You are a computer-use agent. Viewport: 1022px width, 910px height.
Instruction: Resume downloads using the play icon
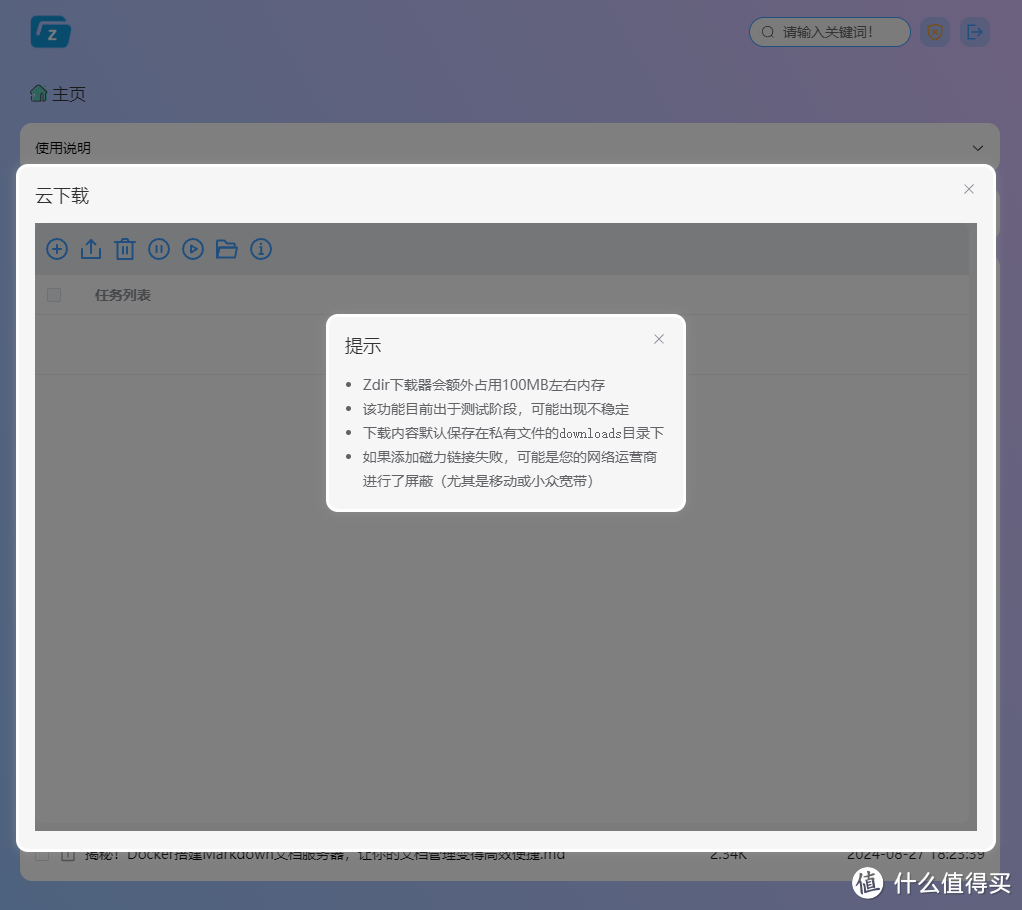pyautogui.click(x=193, y=249)
